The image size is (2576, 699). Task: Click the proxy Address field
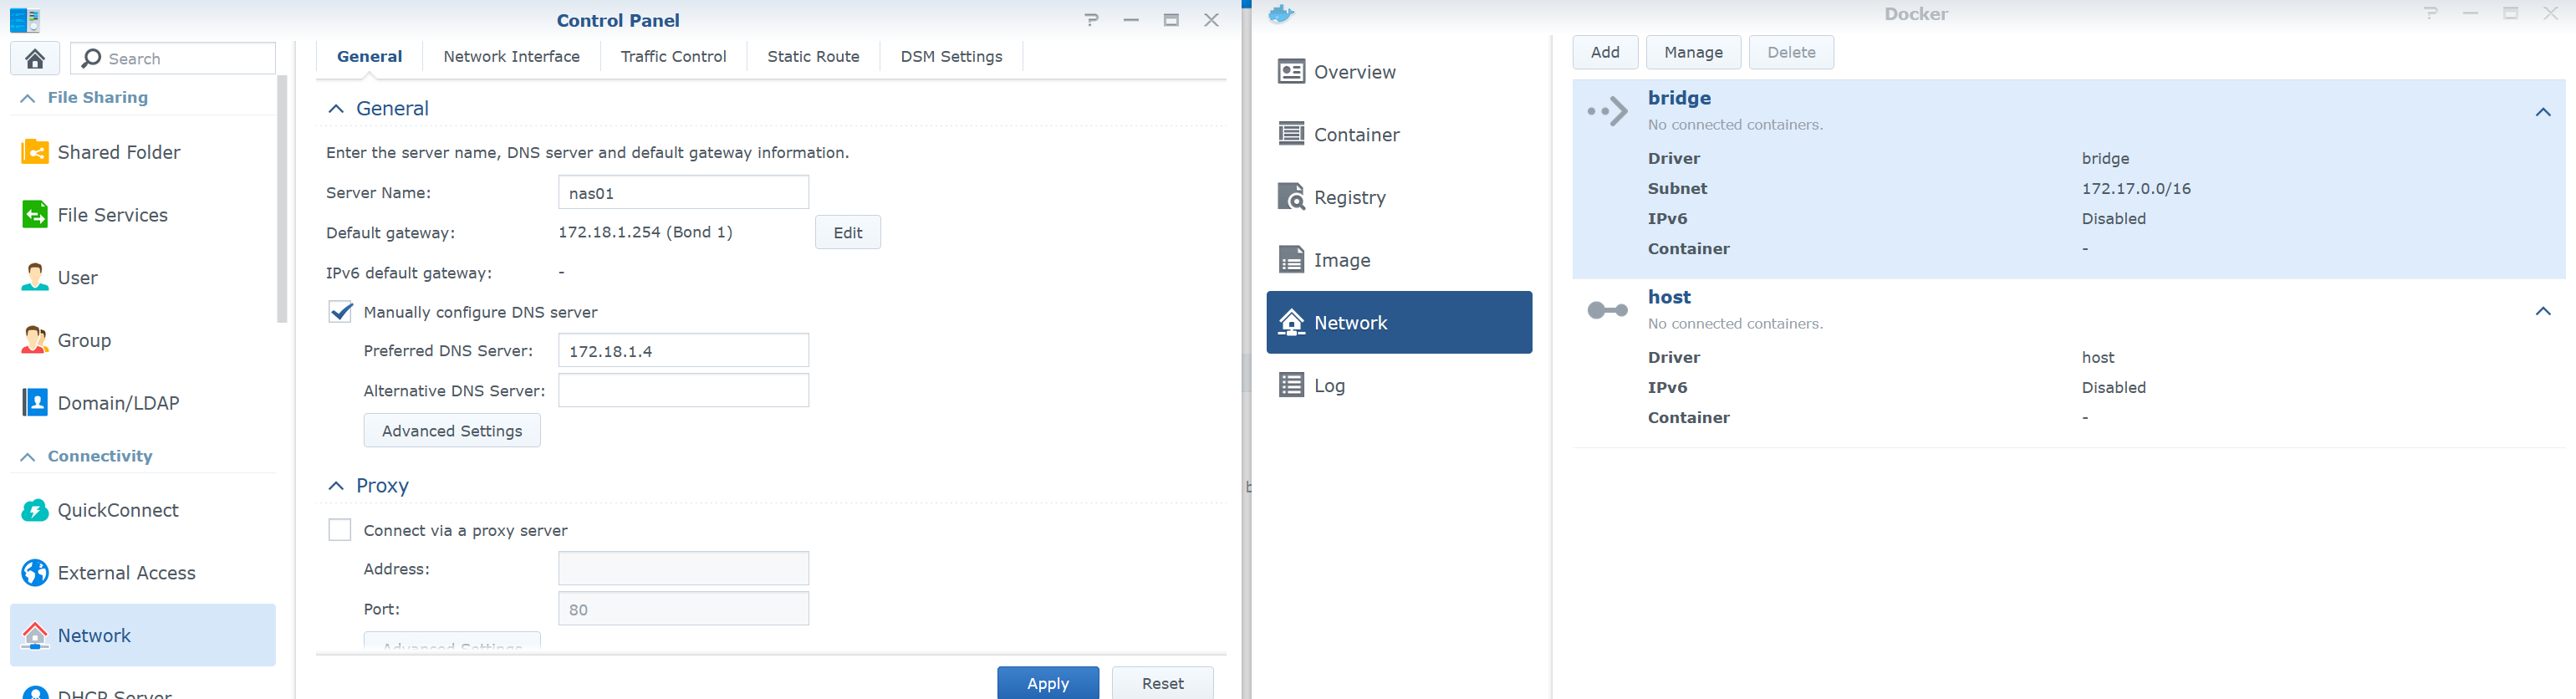tap(683, 568)
